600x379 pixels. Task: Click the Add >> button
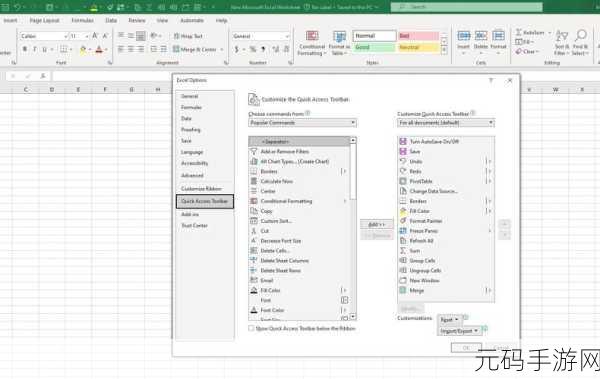(x=377, y=224)
